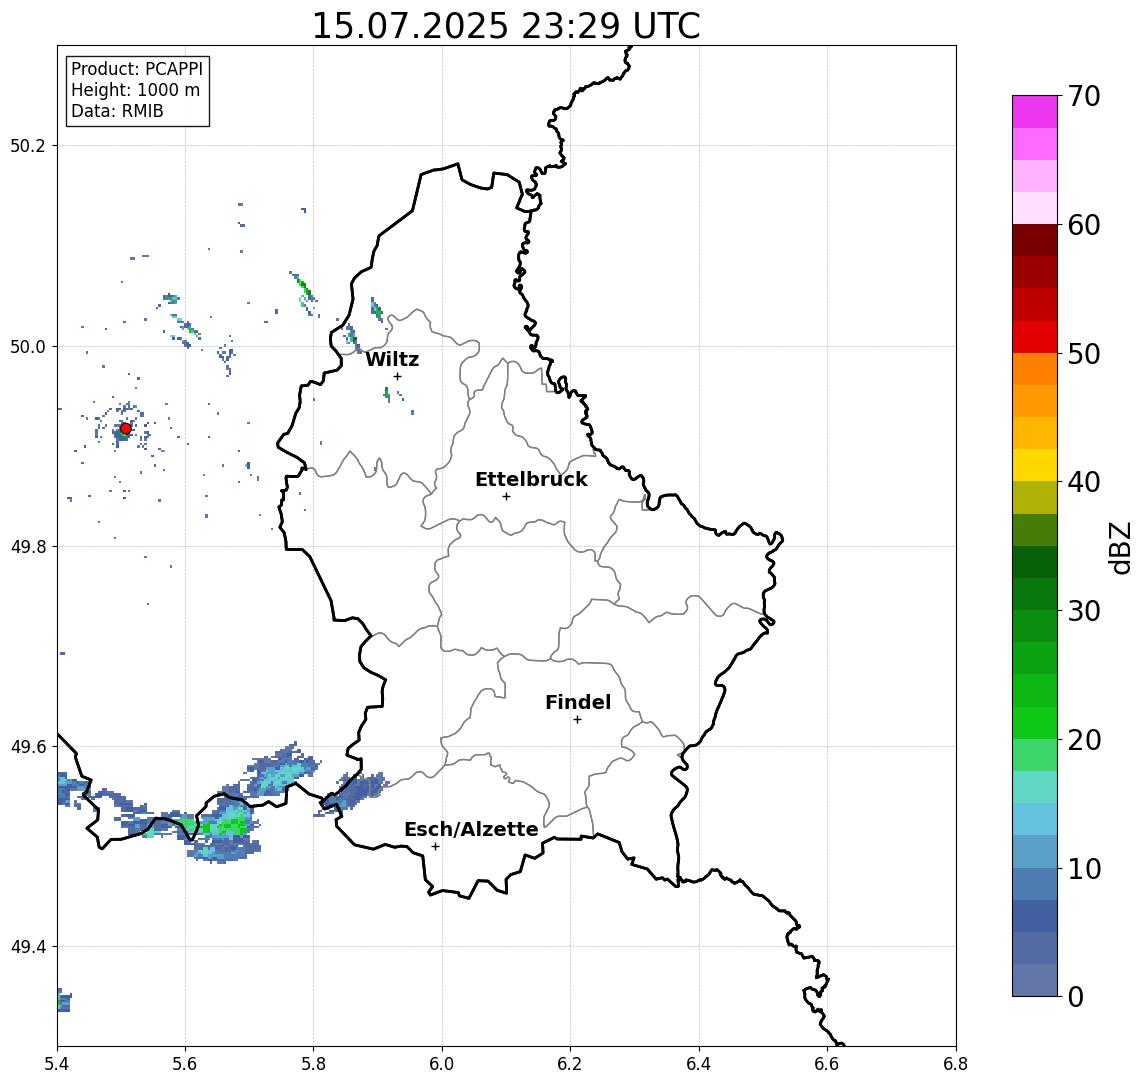Click the colorbar tick label '50'
1145x1084 pixels.
[x=1084, y=354]
